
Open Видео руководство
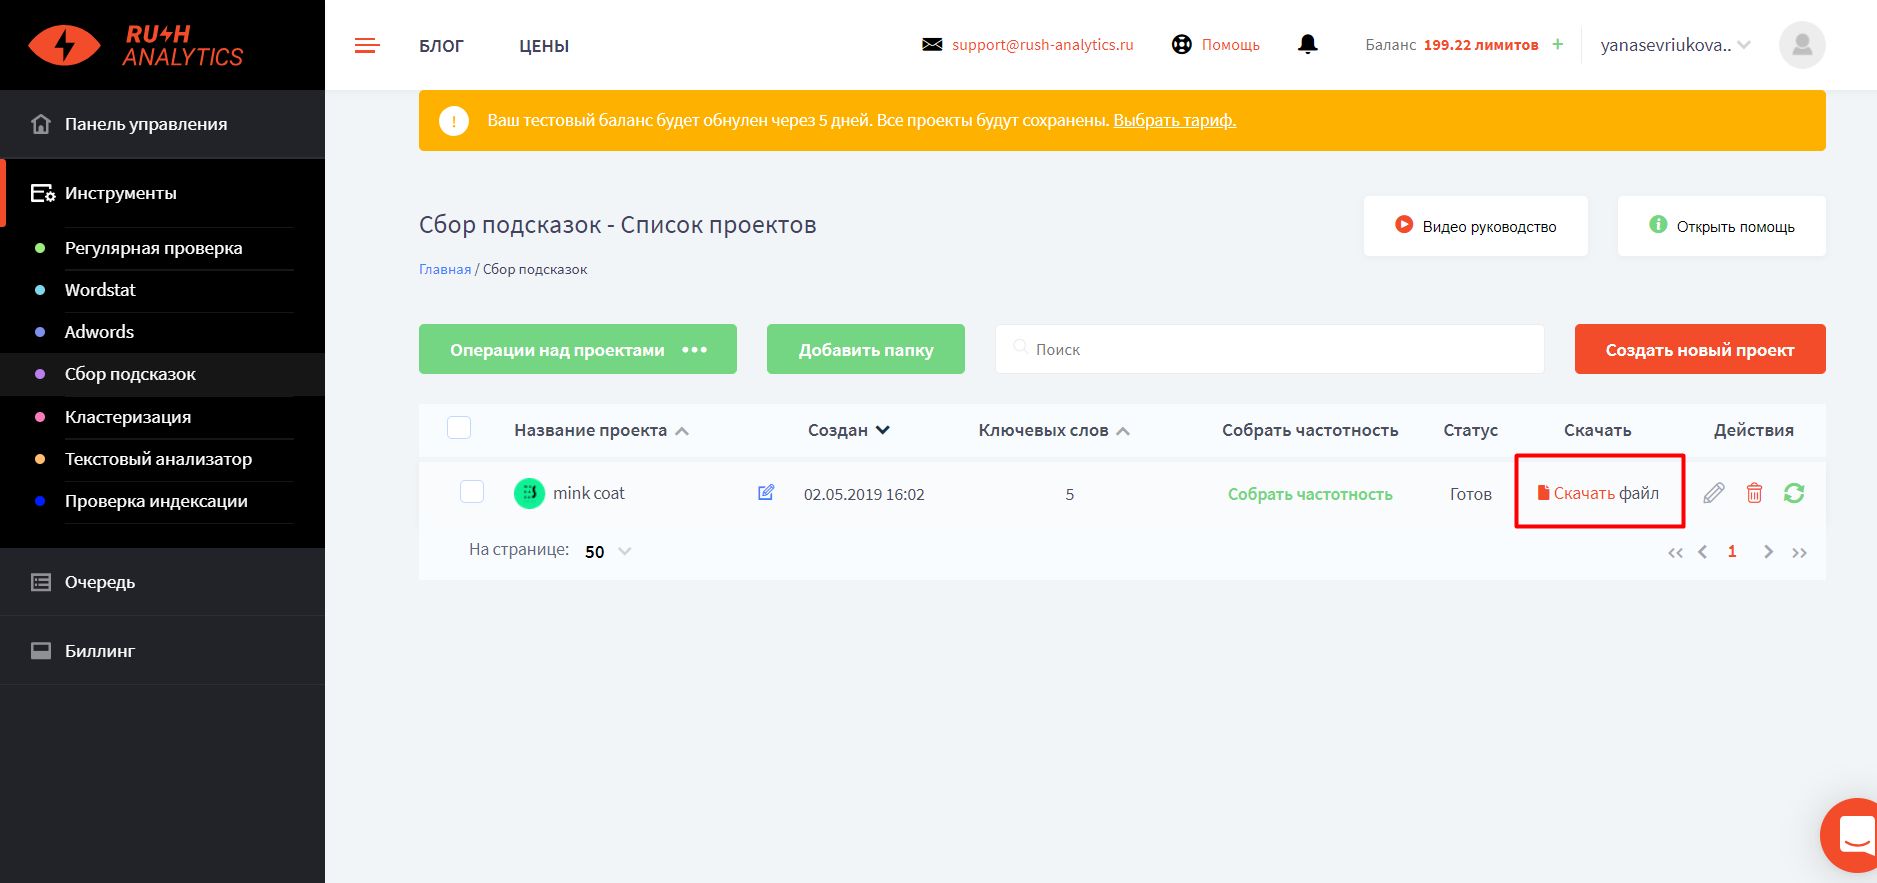1476,226
